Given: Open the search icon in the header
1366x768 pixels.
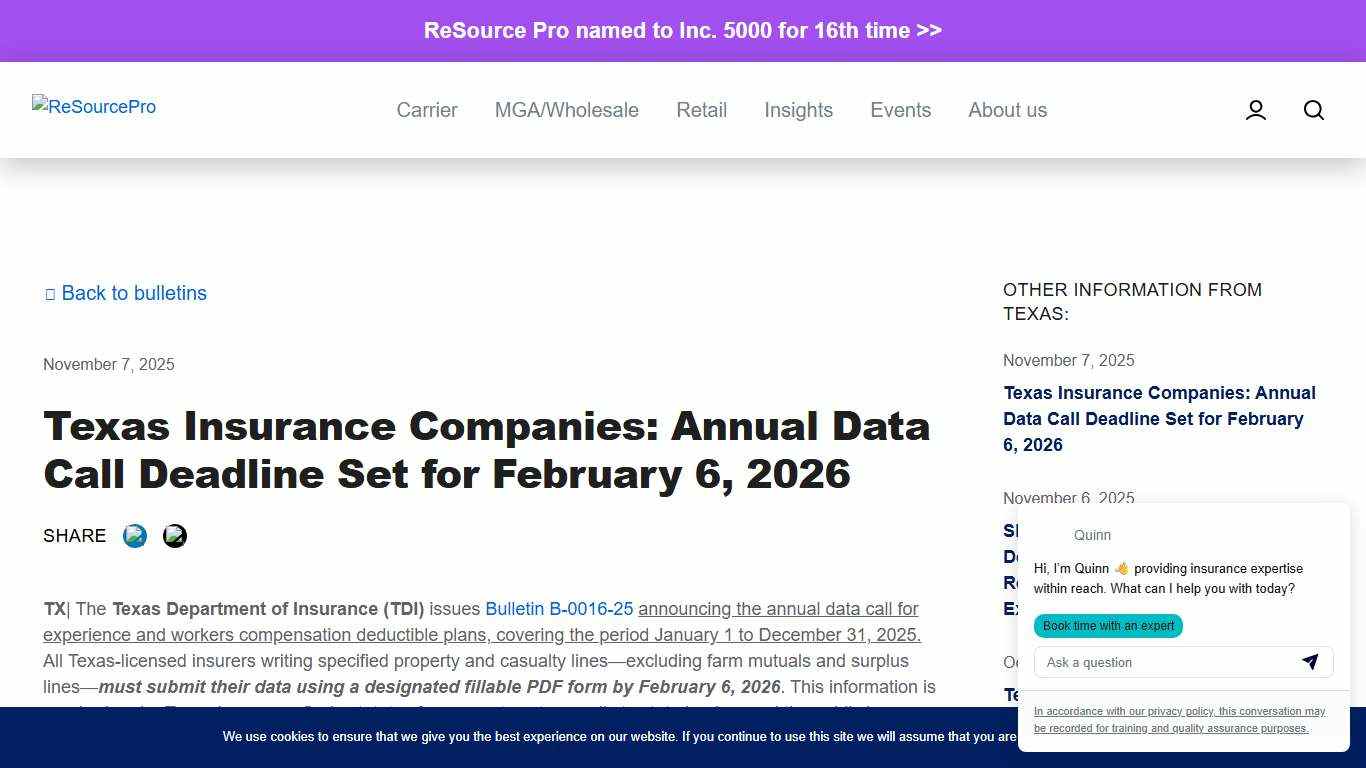Looking at the screenshot, I should [1313, 110].
